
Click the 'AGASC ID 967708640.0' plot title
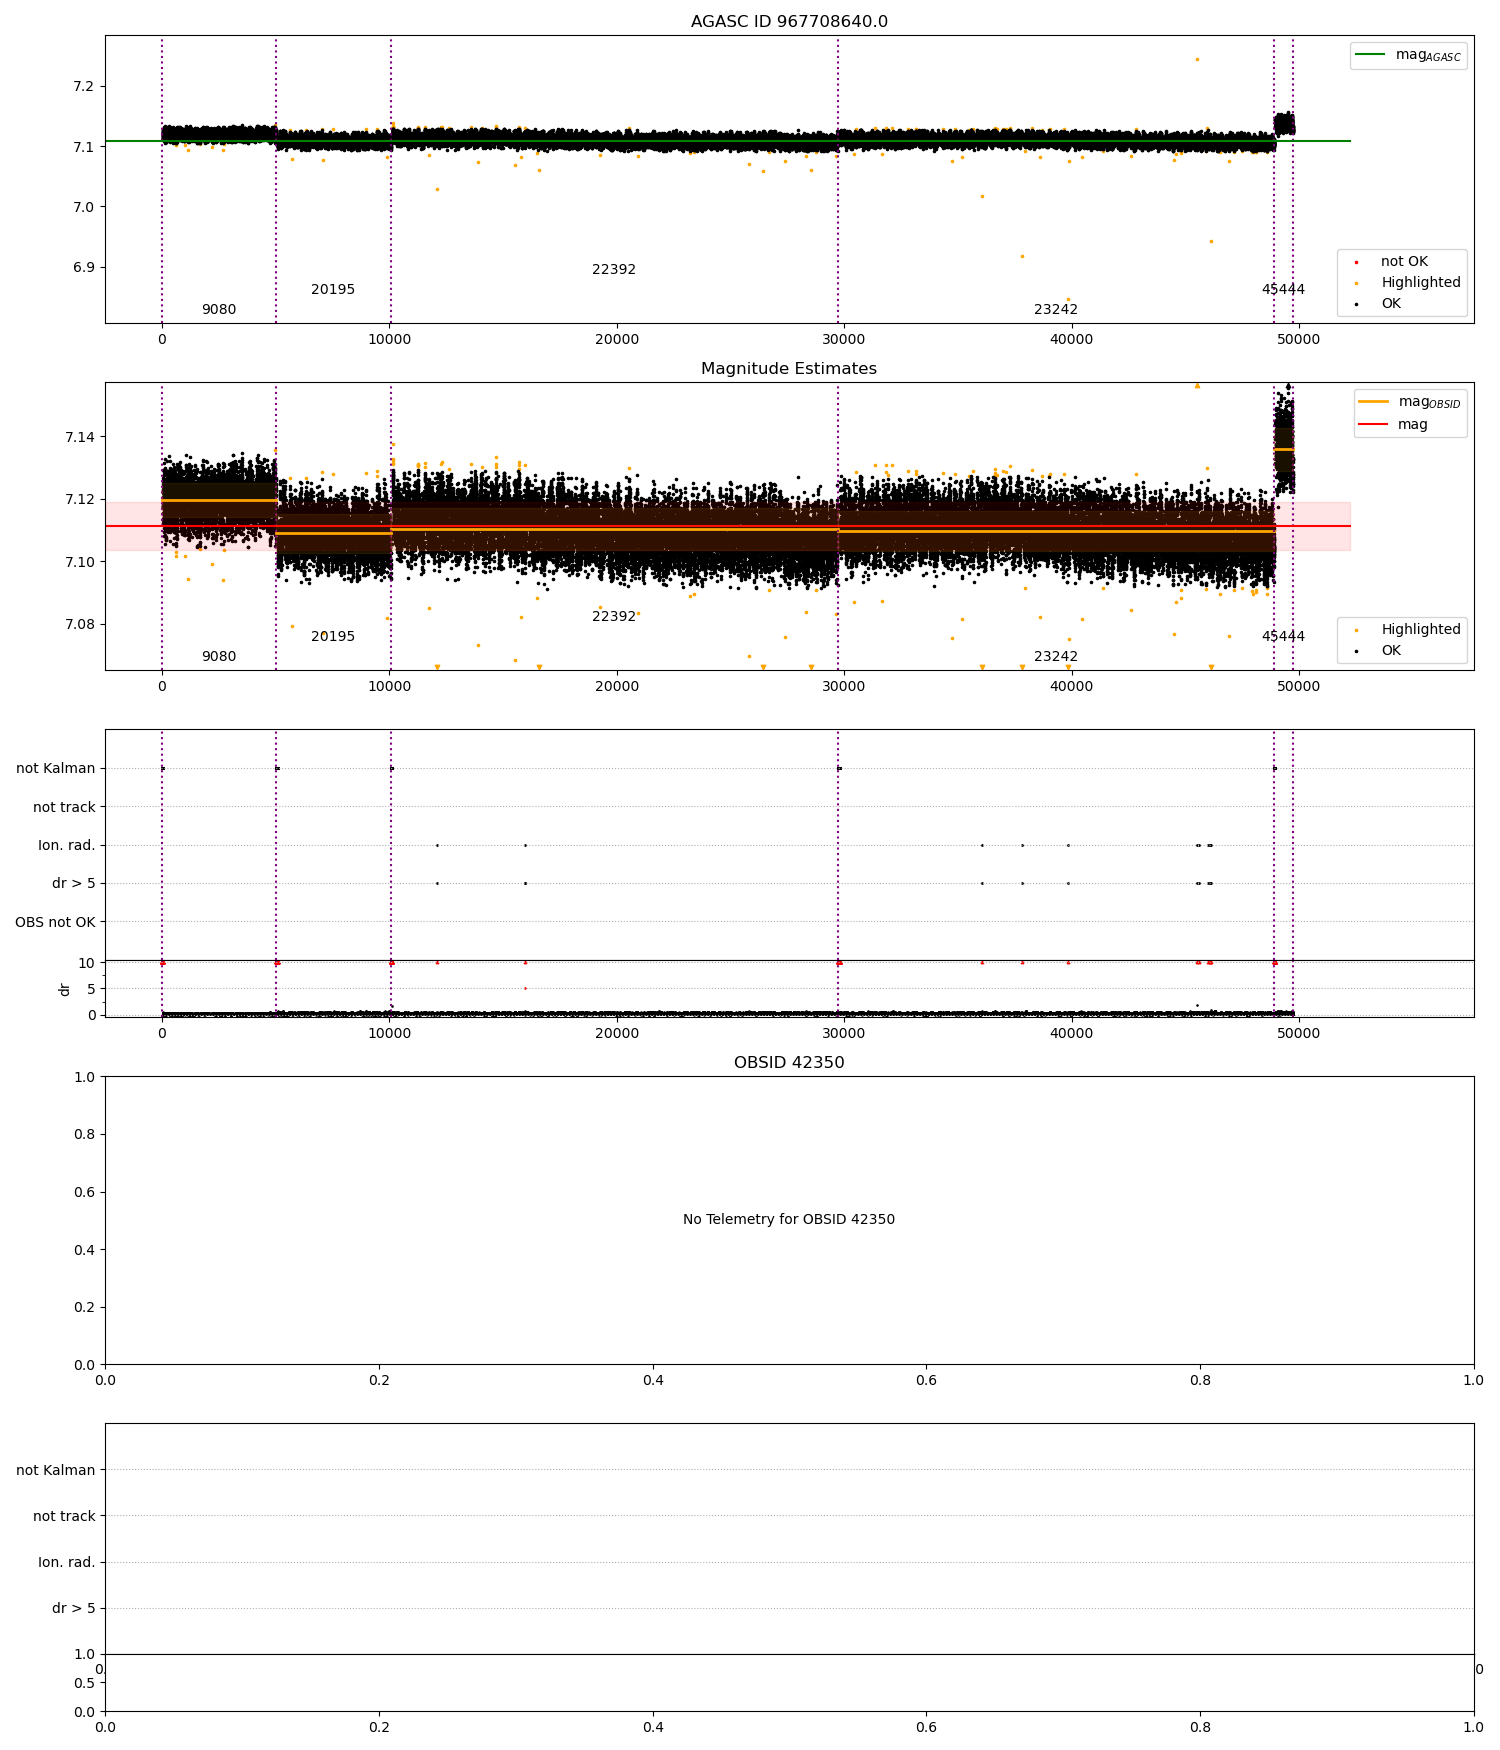(789, 22)
